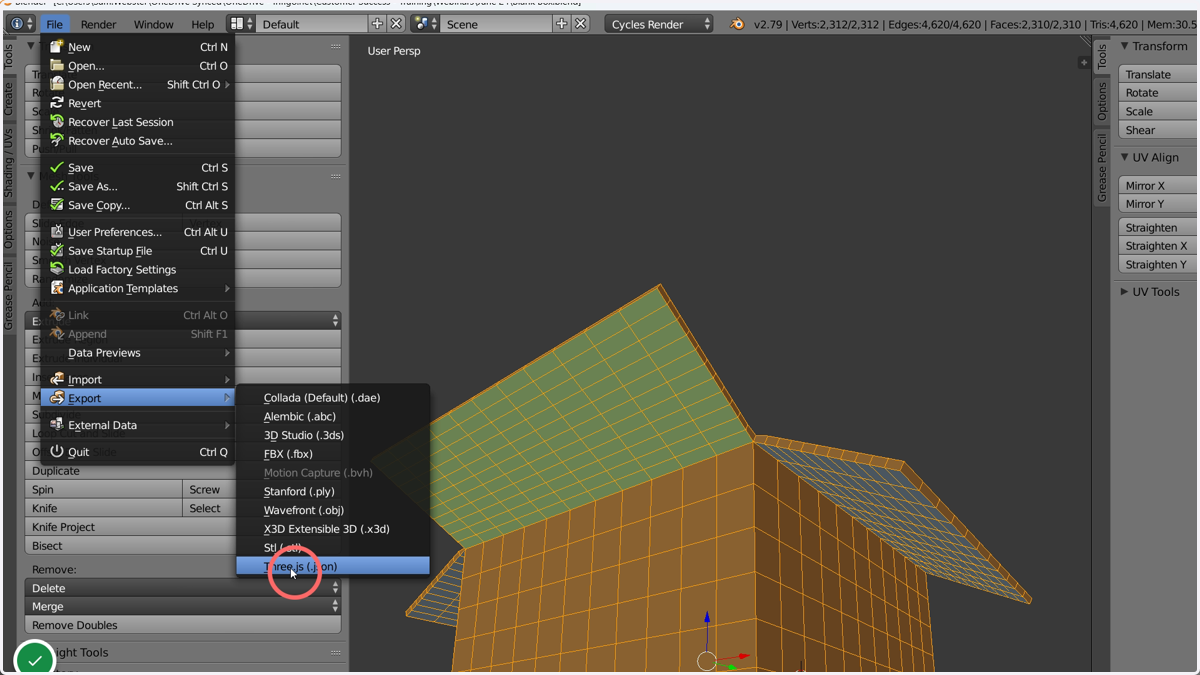This screenshot has width=1200, height=675.
Task: Expand the Import submenu
Action: click(x=137, y=380)
